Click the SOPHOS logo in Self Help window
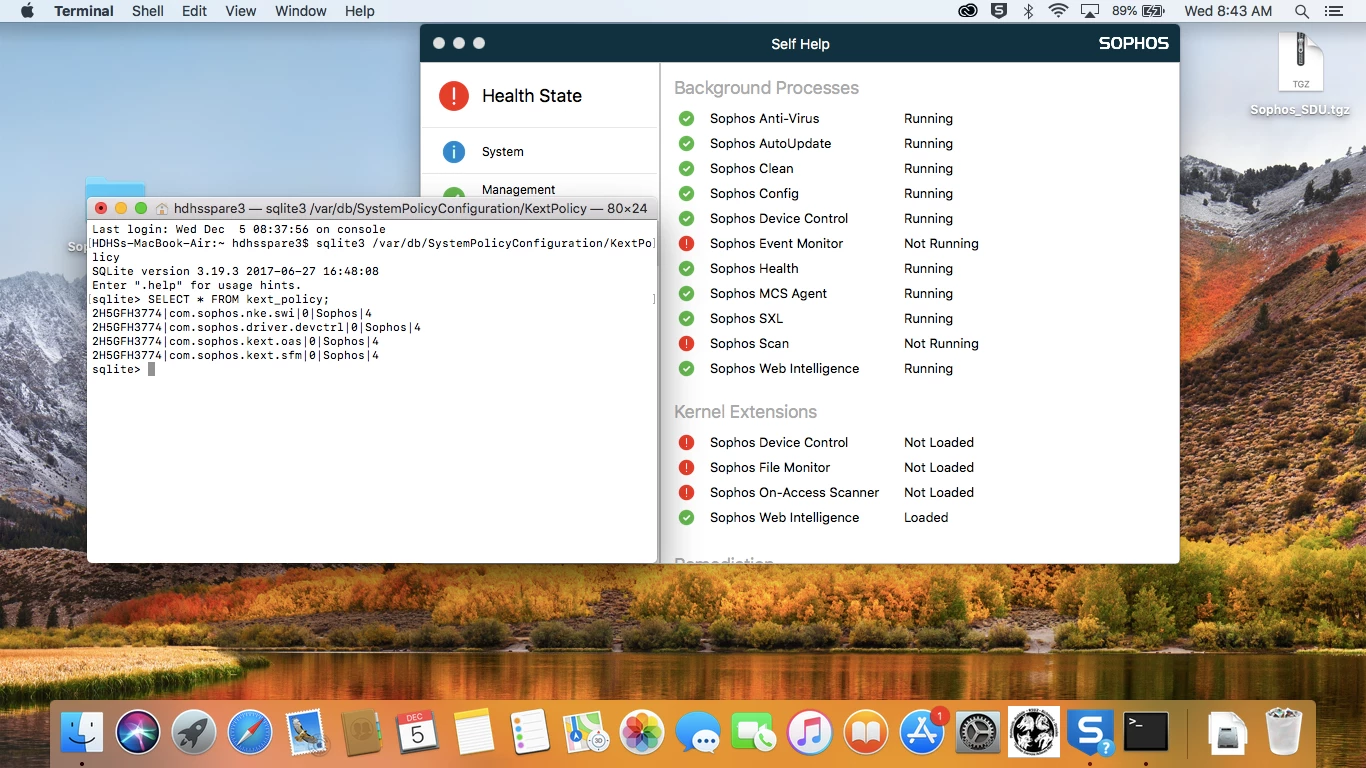This screenshot has height=768, width=1366. click(1133, 44)
